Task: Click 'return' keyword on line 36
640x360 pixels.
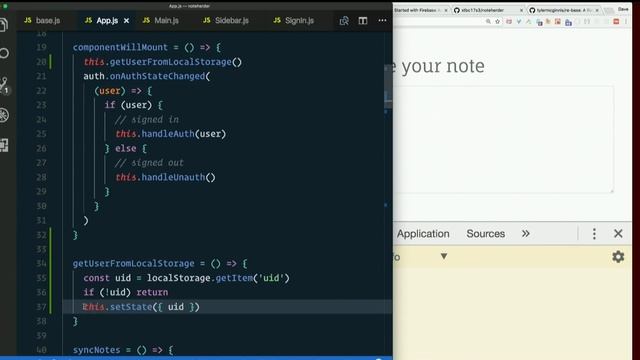Action: (152, 292)
